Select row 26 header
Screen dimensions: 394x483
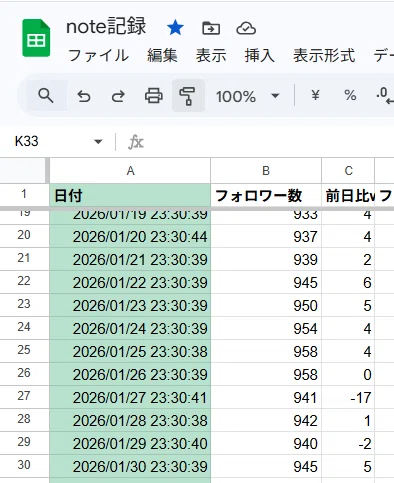[x=24, y=373]
